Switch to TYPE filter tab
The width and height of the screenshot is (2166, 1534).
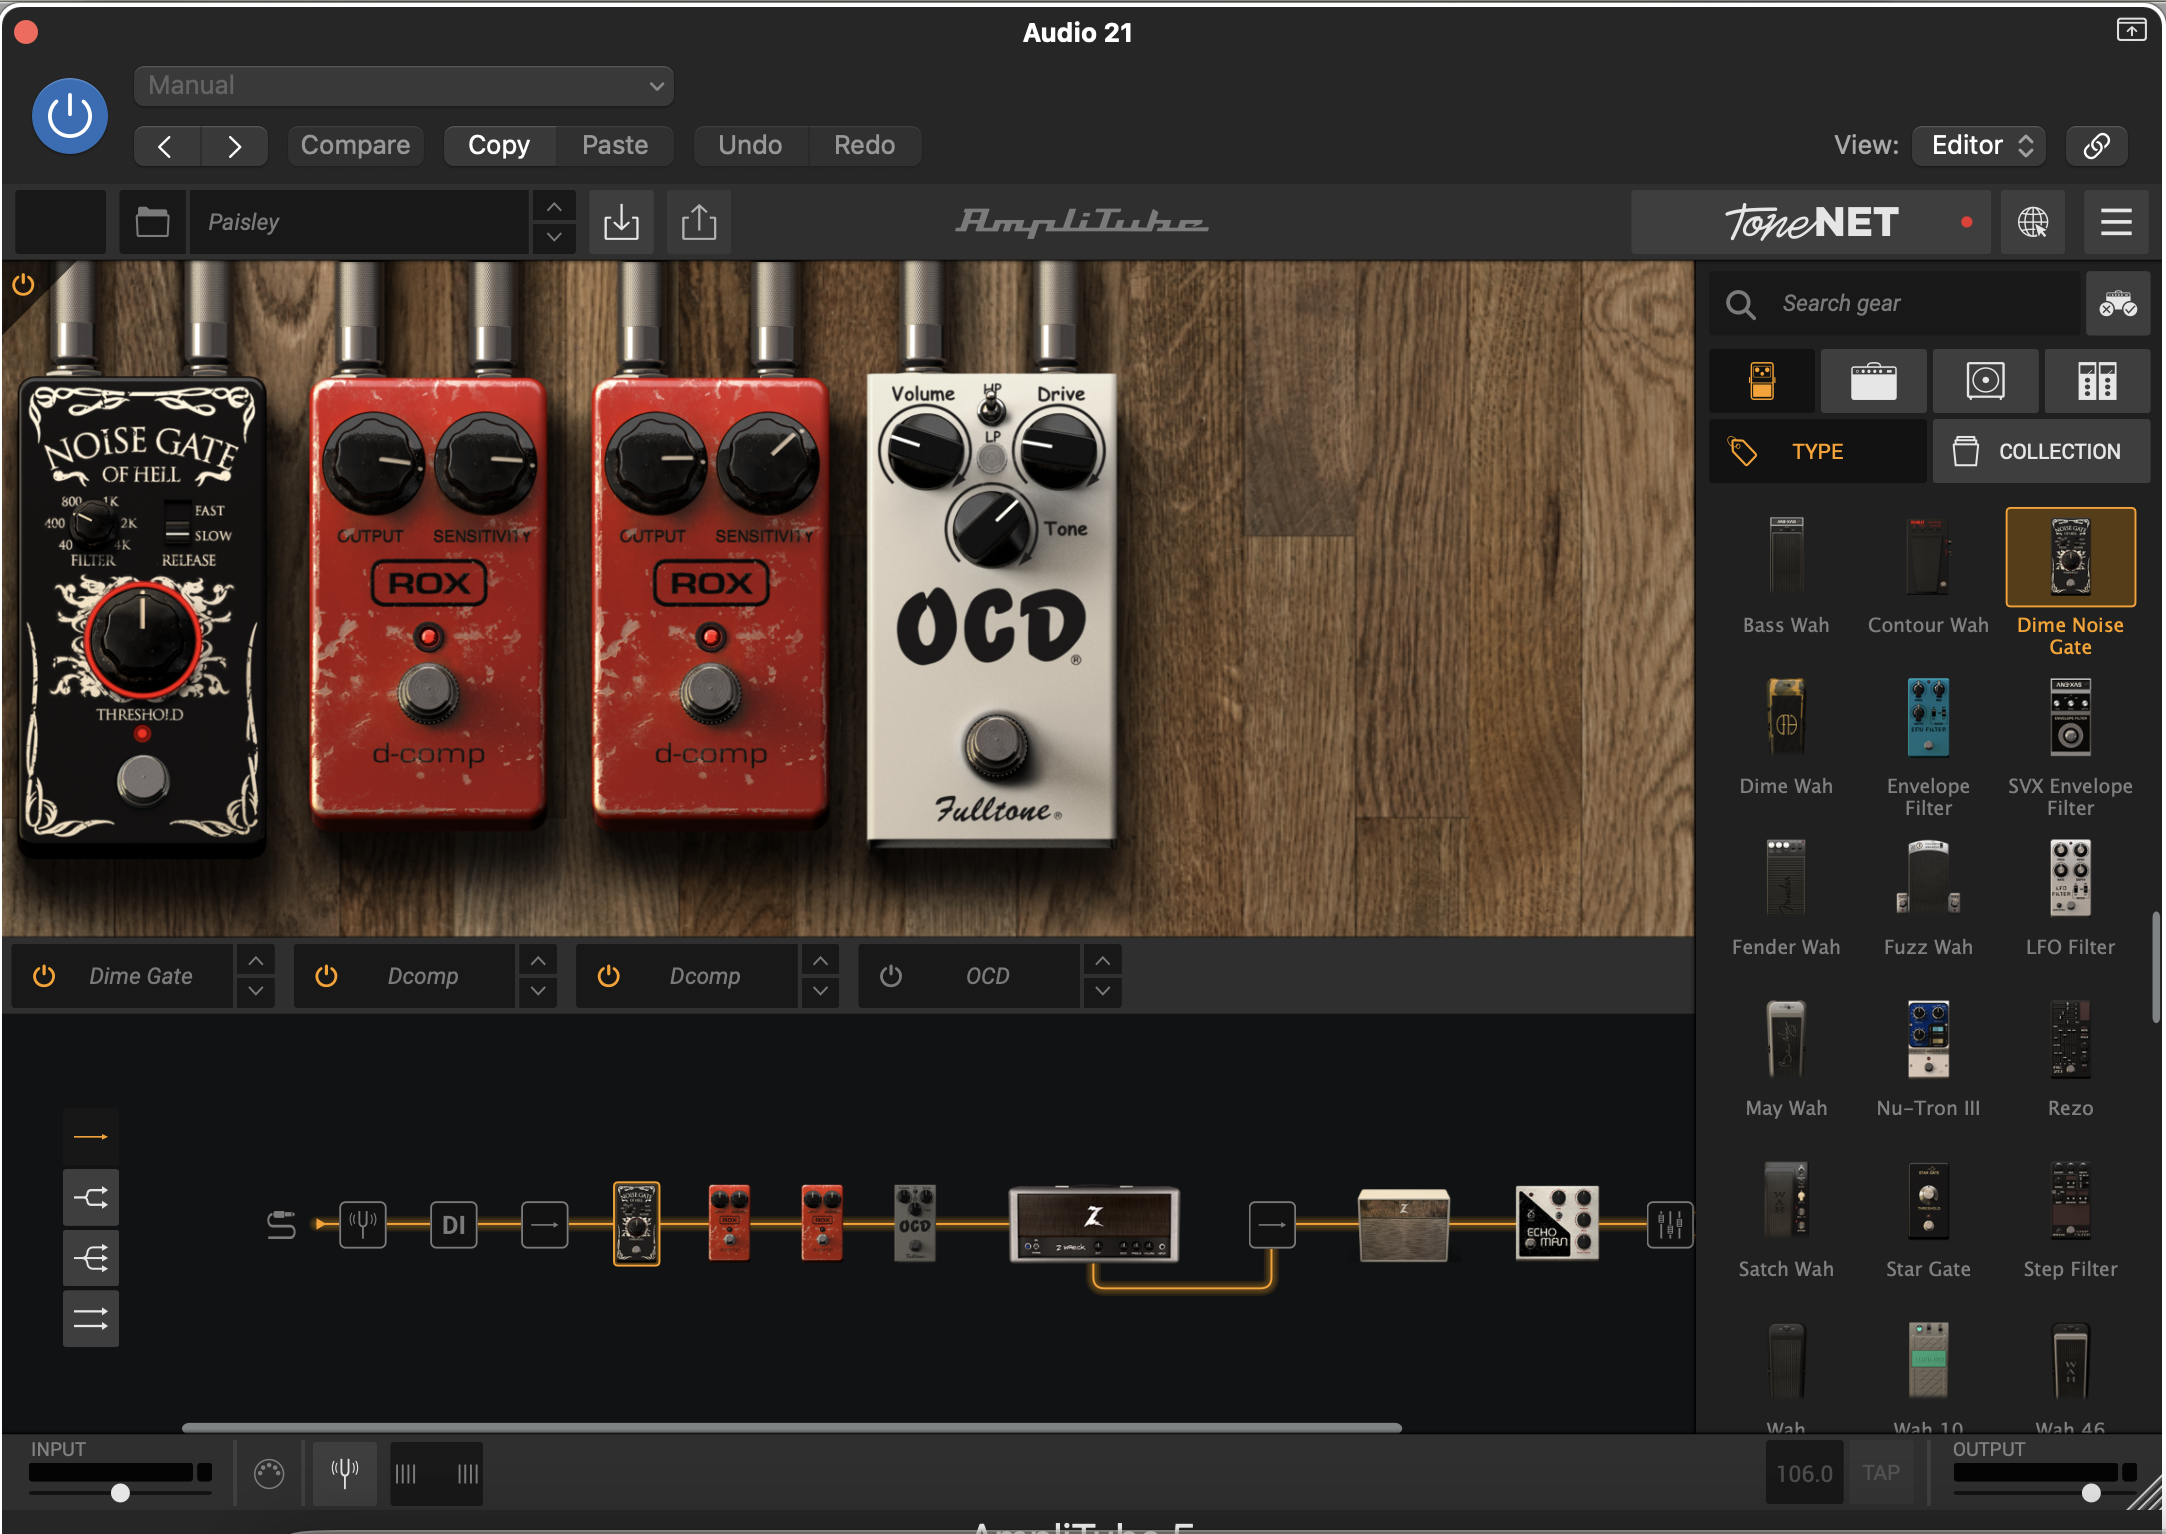pos(1817,452)
